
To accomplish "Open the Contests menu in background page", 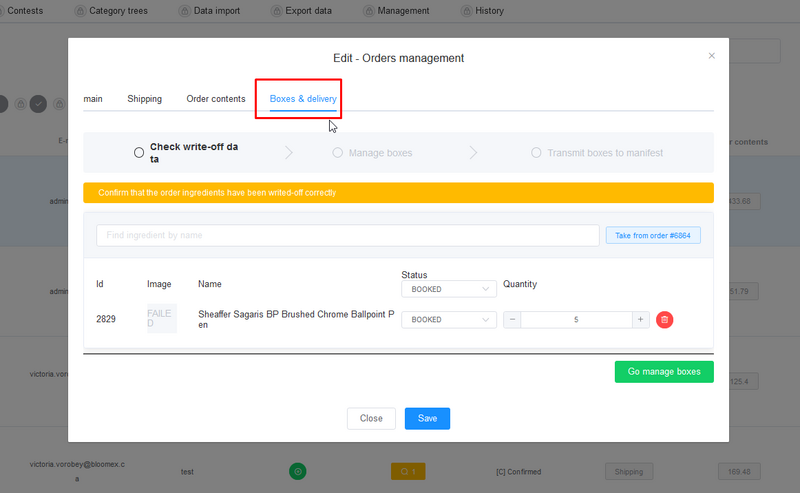I will tap(25, 11).
